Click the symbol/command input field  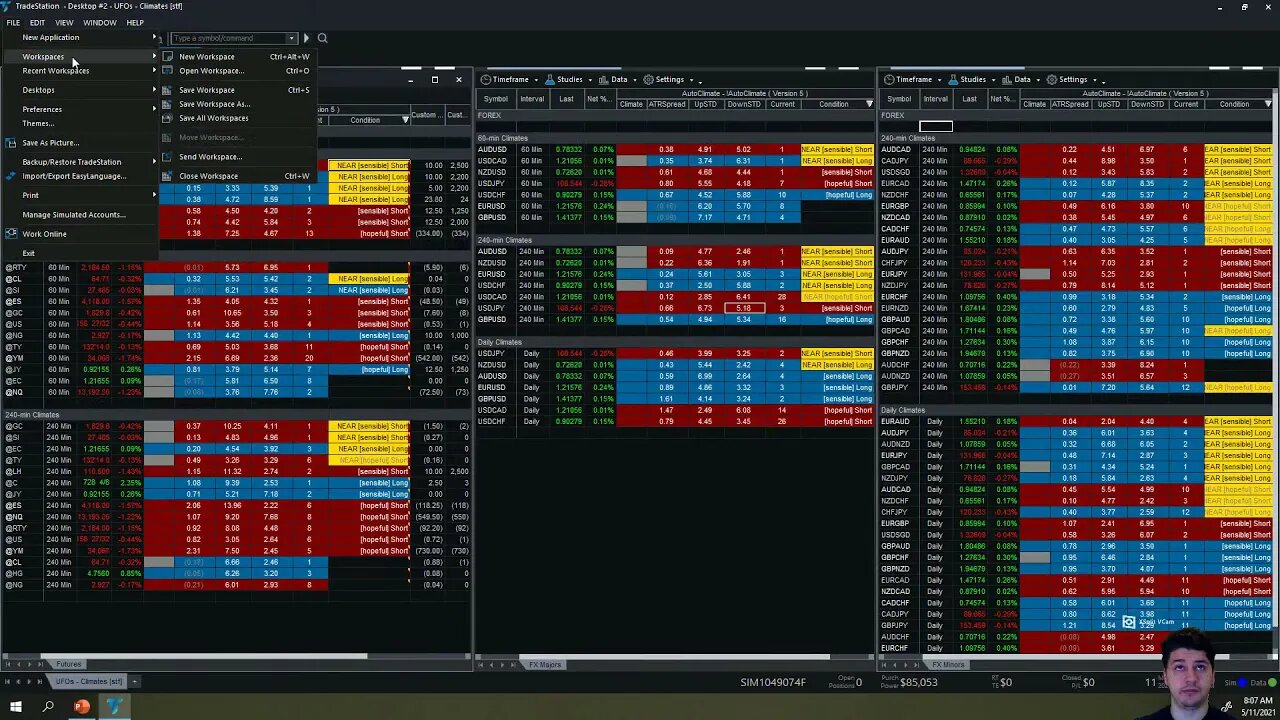(x=228, y=38)
